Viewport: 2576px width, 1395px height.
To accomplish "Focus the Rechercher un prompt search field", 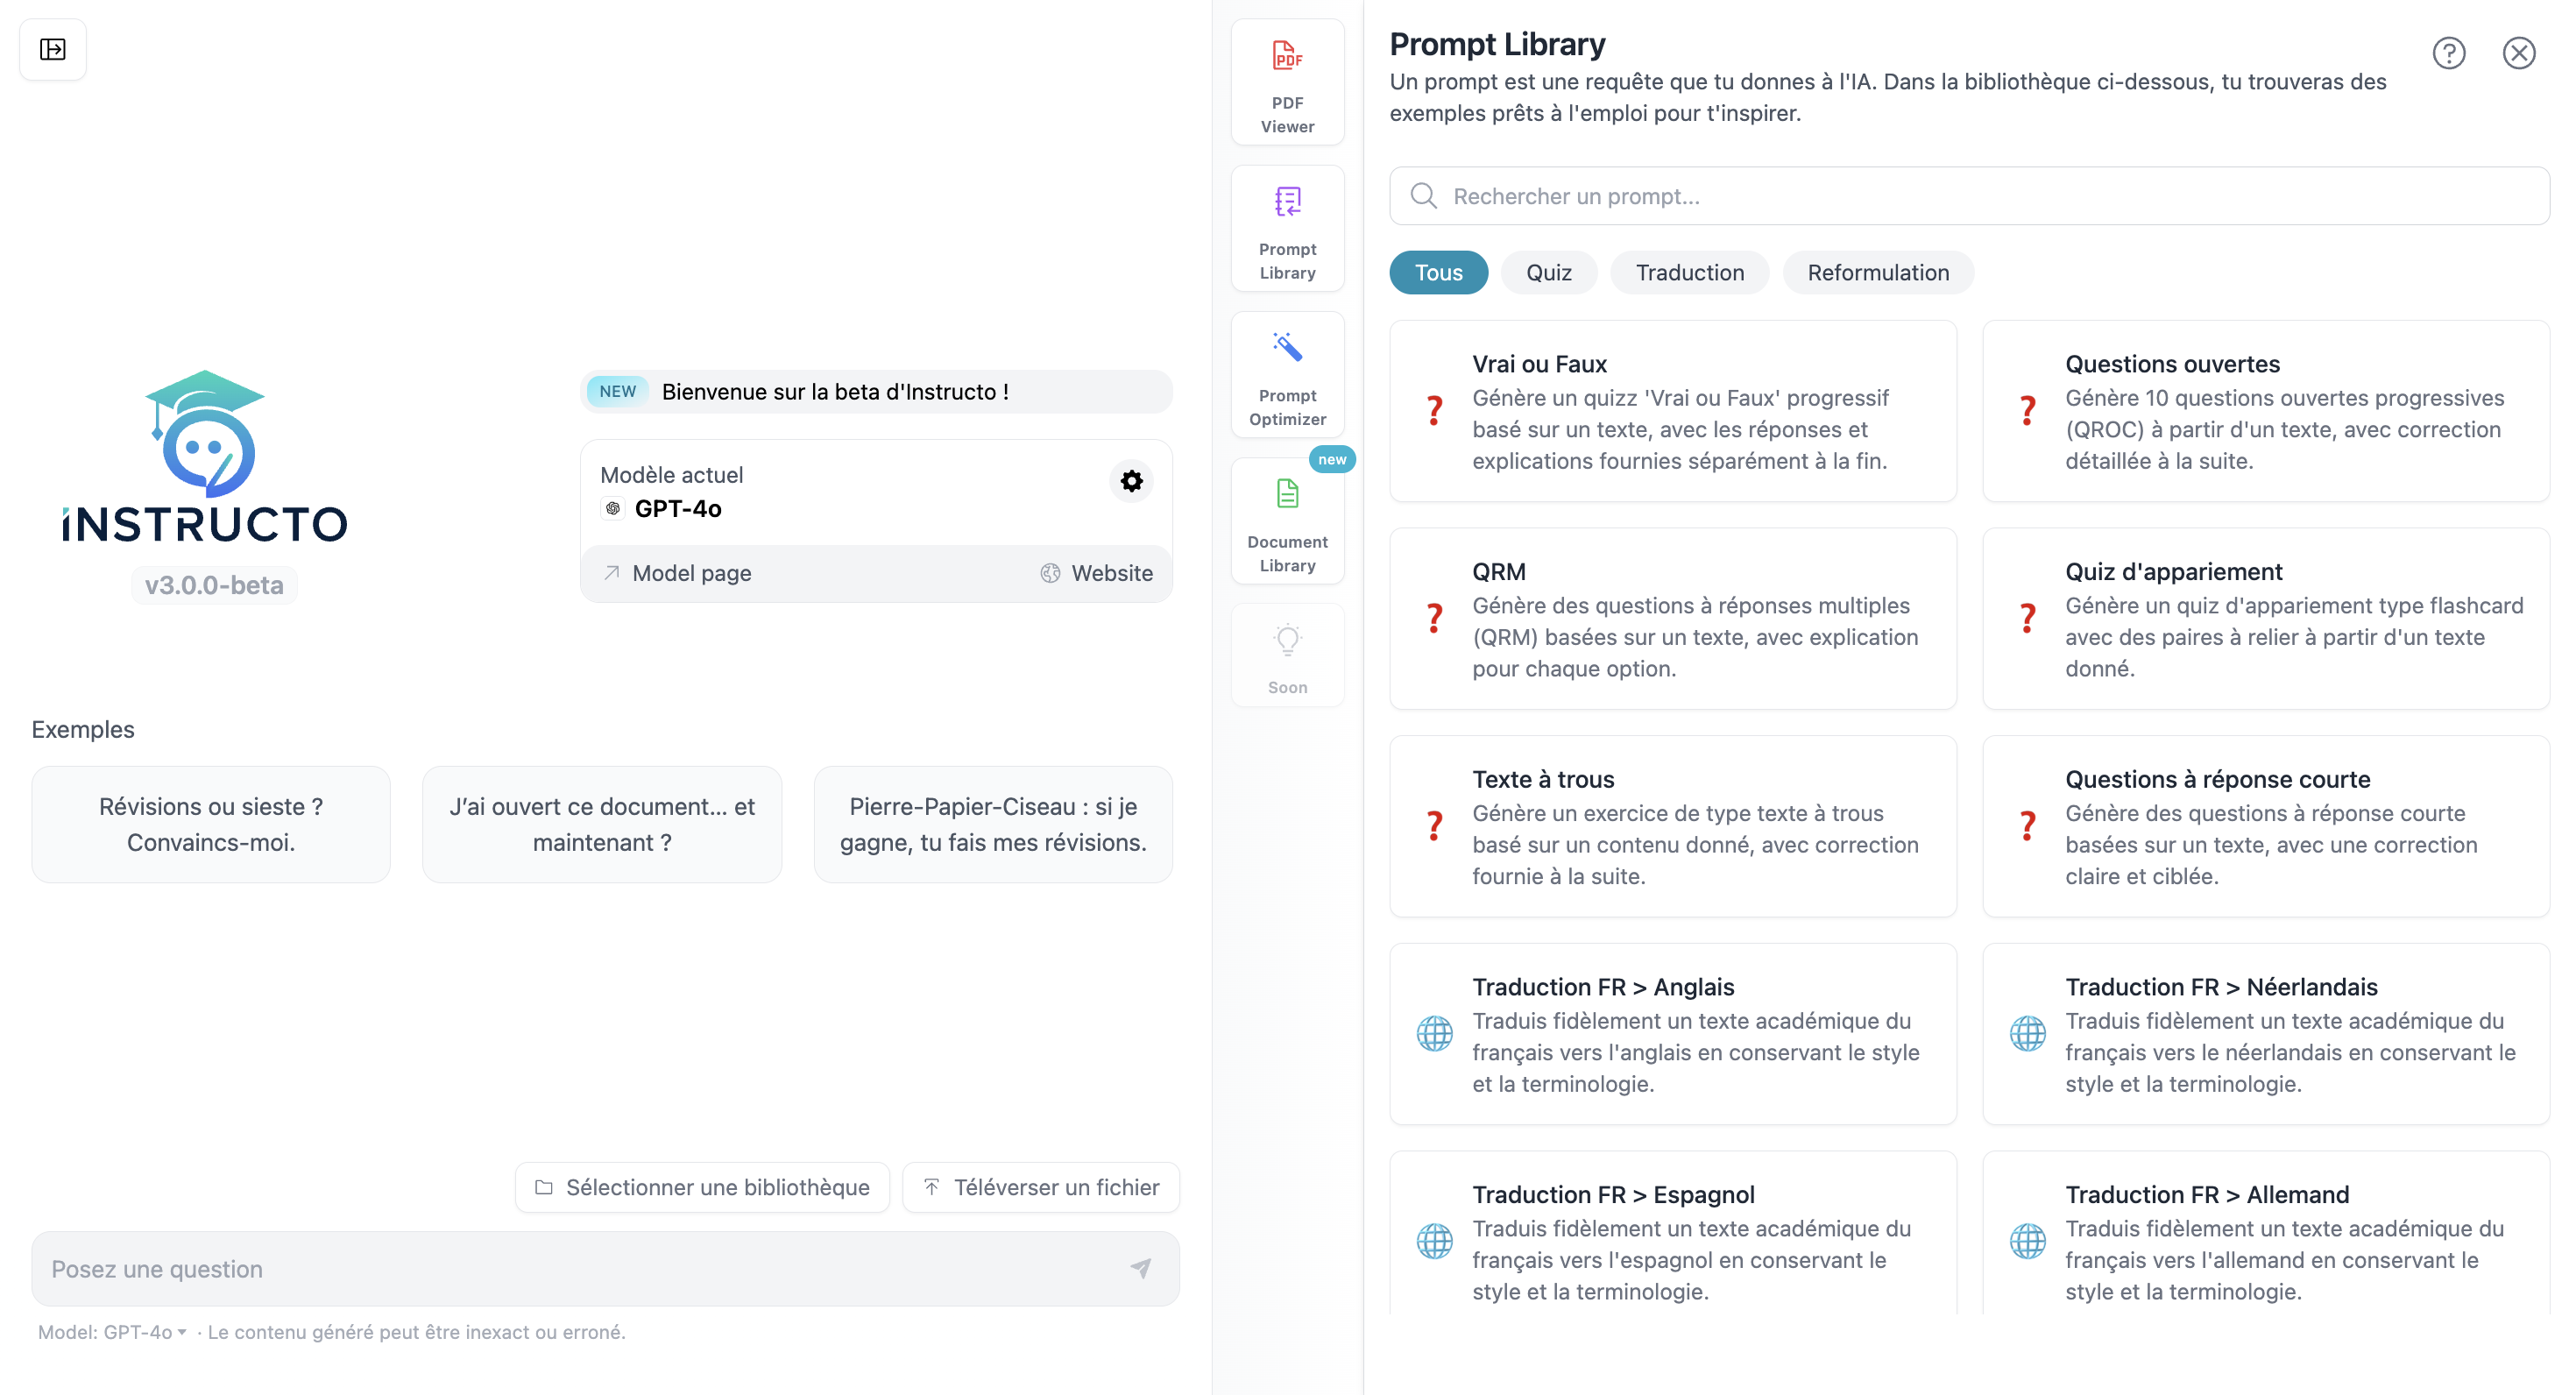I will click(x=1968, y=196).
